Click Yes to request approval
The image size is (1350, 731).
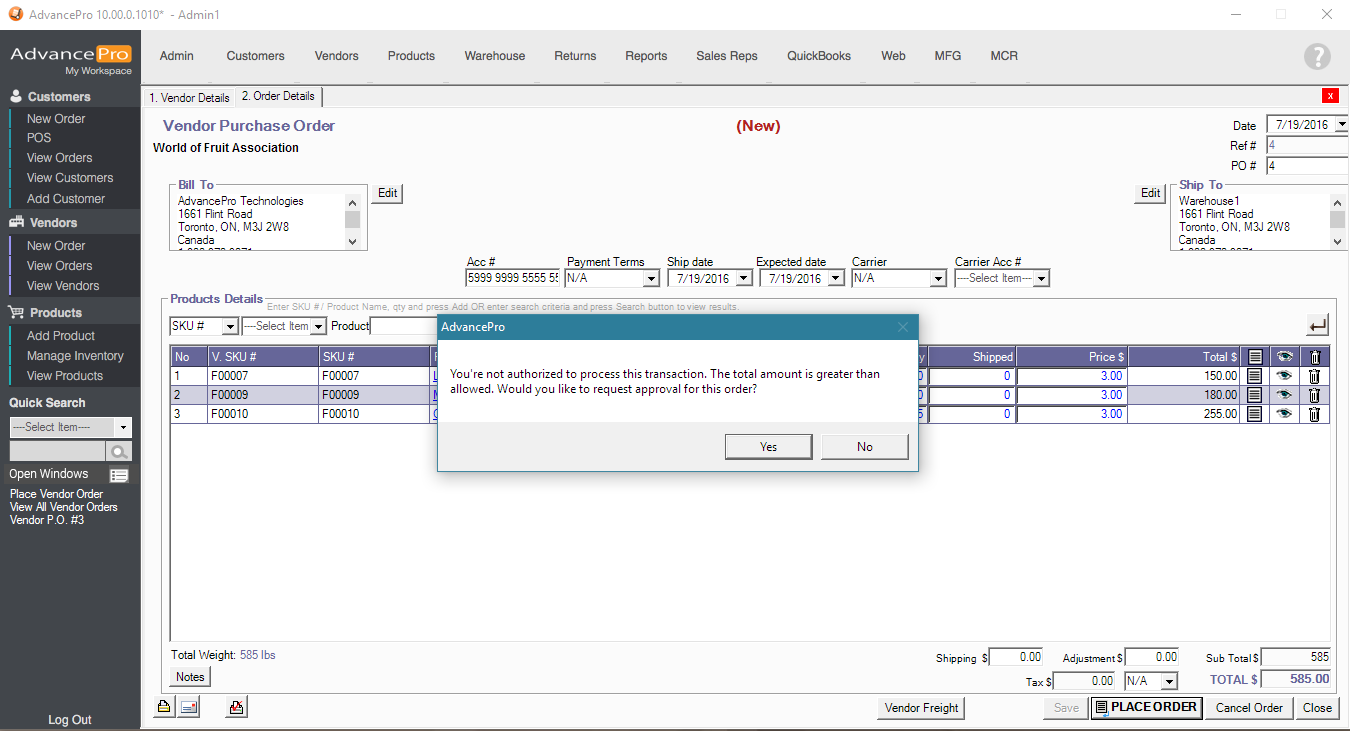[x=768, y=447]
